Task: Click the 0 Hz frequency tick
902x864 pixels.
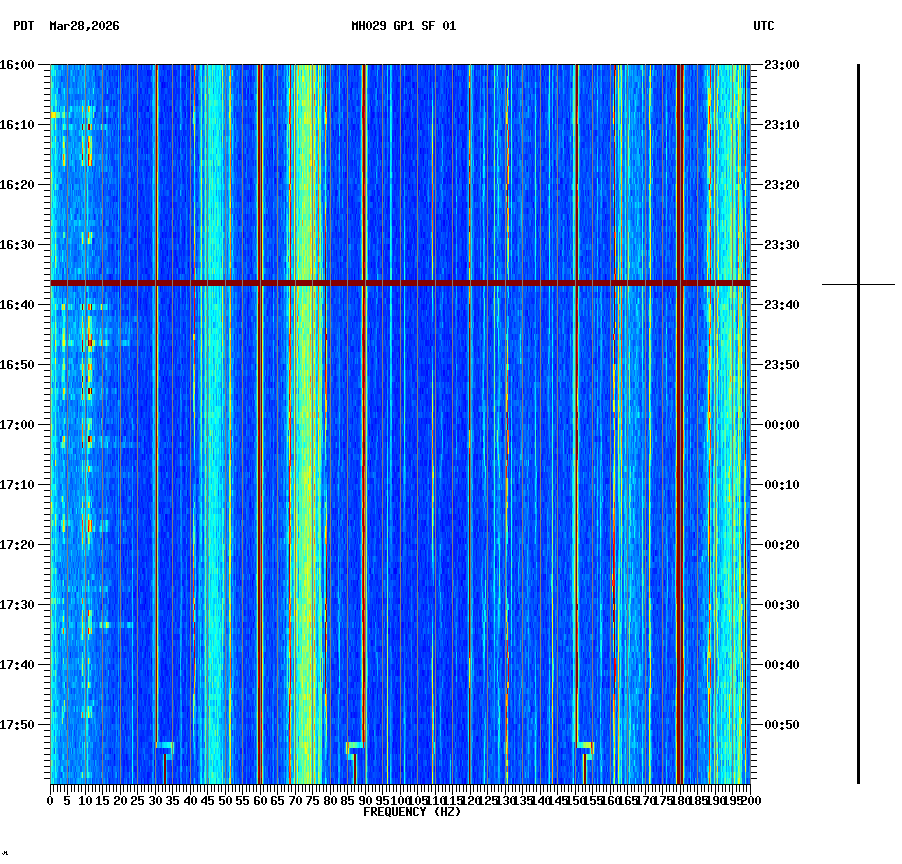Action: tap(50, 800)
